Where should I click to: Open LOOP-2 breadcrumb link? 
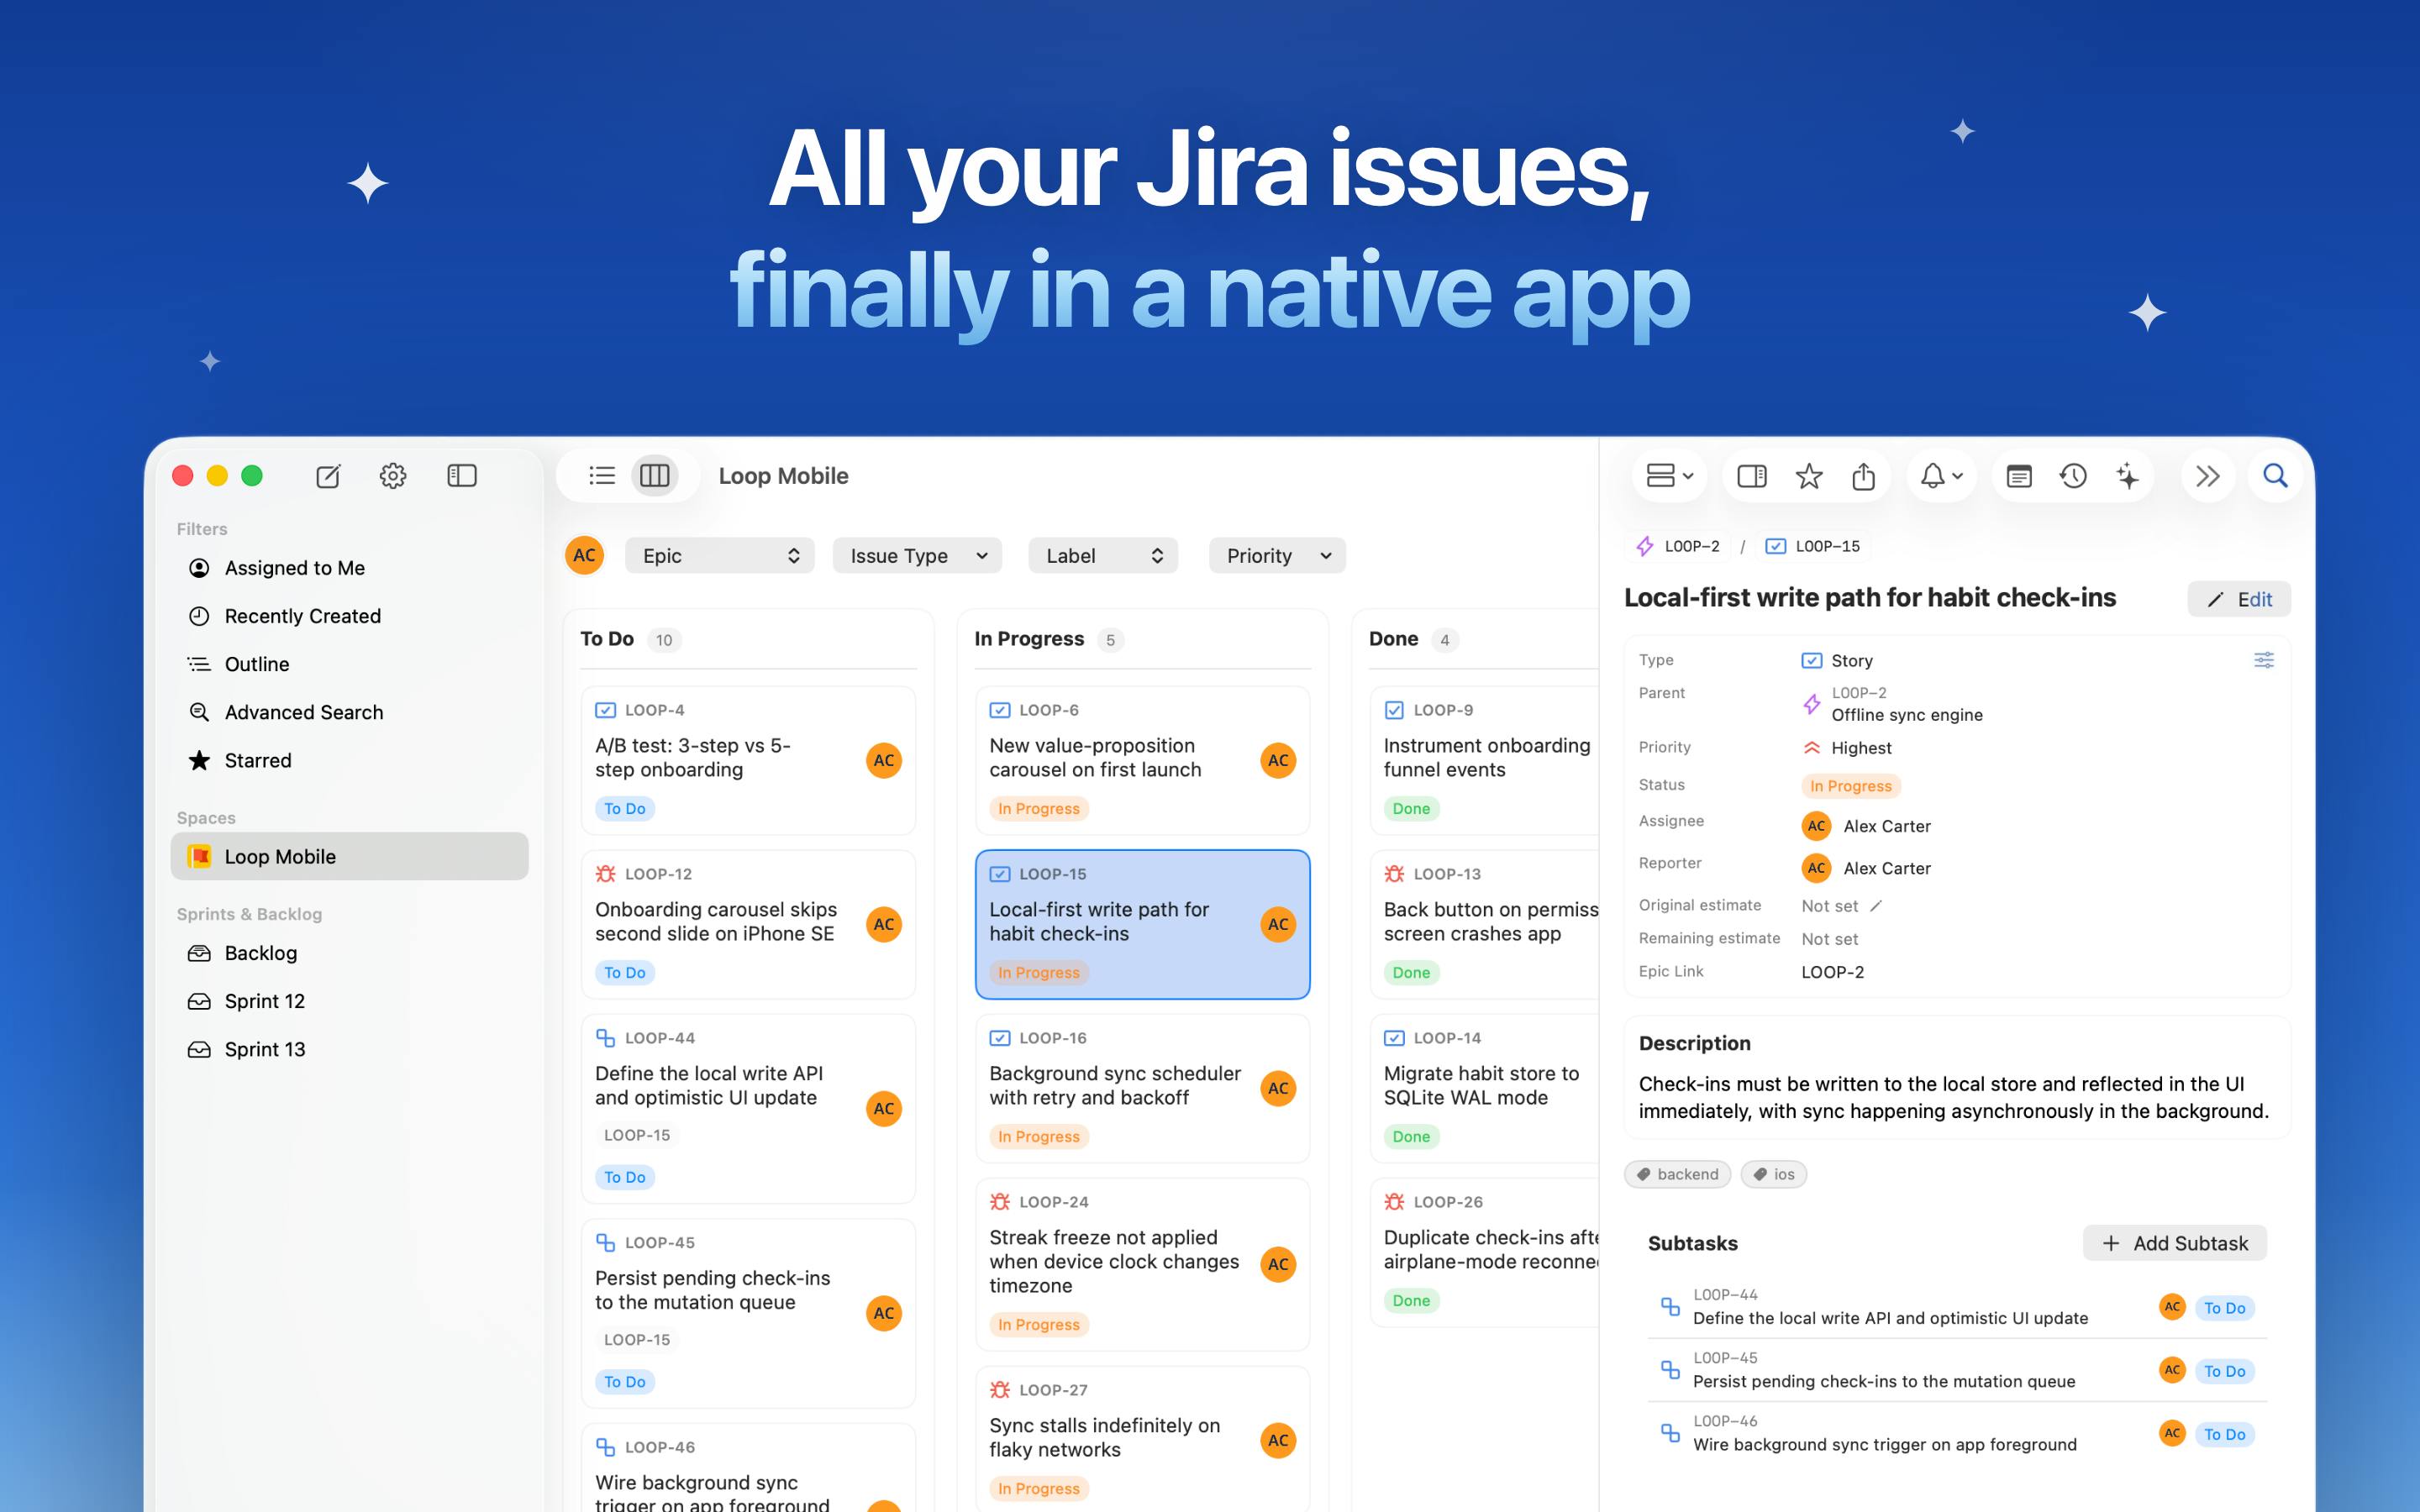[1678, 546]
